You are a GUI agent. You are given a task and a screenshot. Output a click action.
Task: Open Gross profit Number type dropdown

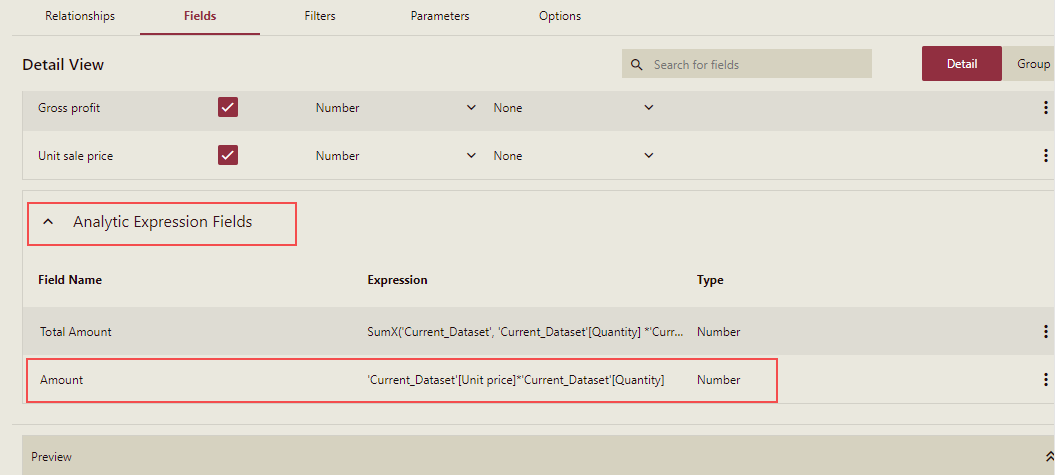click(396, 108)
